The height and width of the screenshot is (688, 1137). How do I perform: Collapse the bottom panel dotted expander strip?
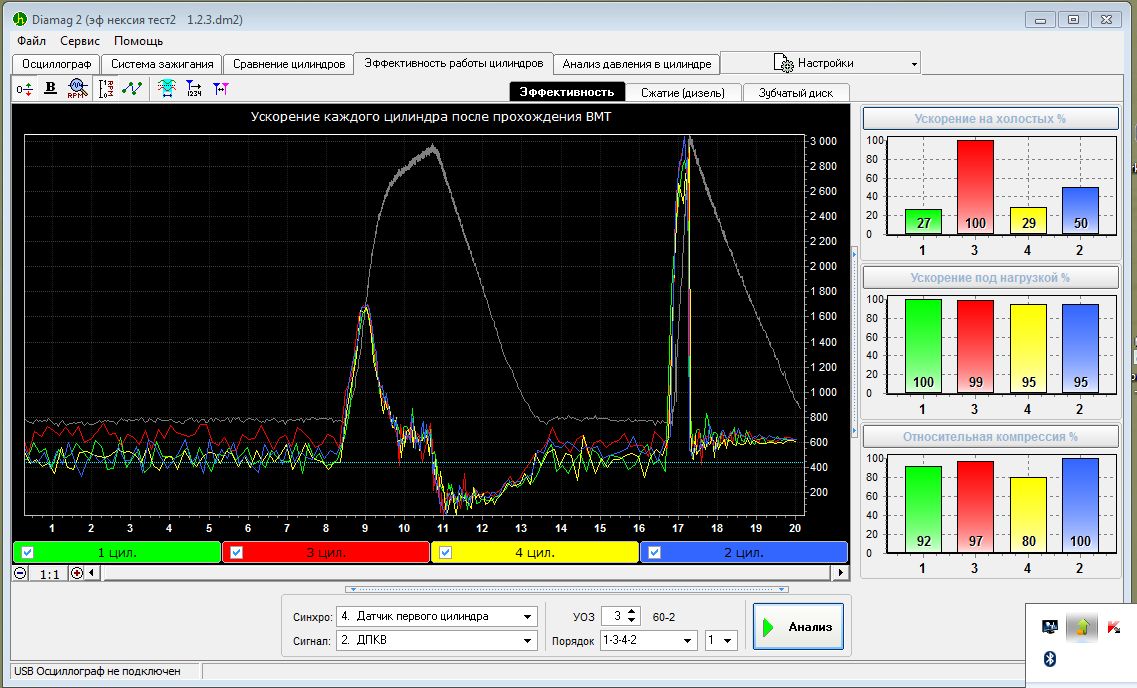click(x=567, y=589)
